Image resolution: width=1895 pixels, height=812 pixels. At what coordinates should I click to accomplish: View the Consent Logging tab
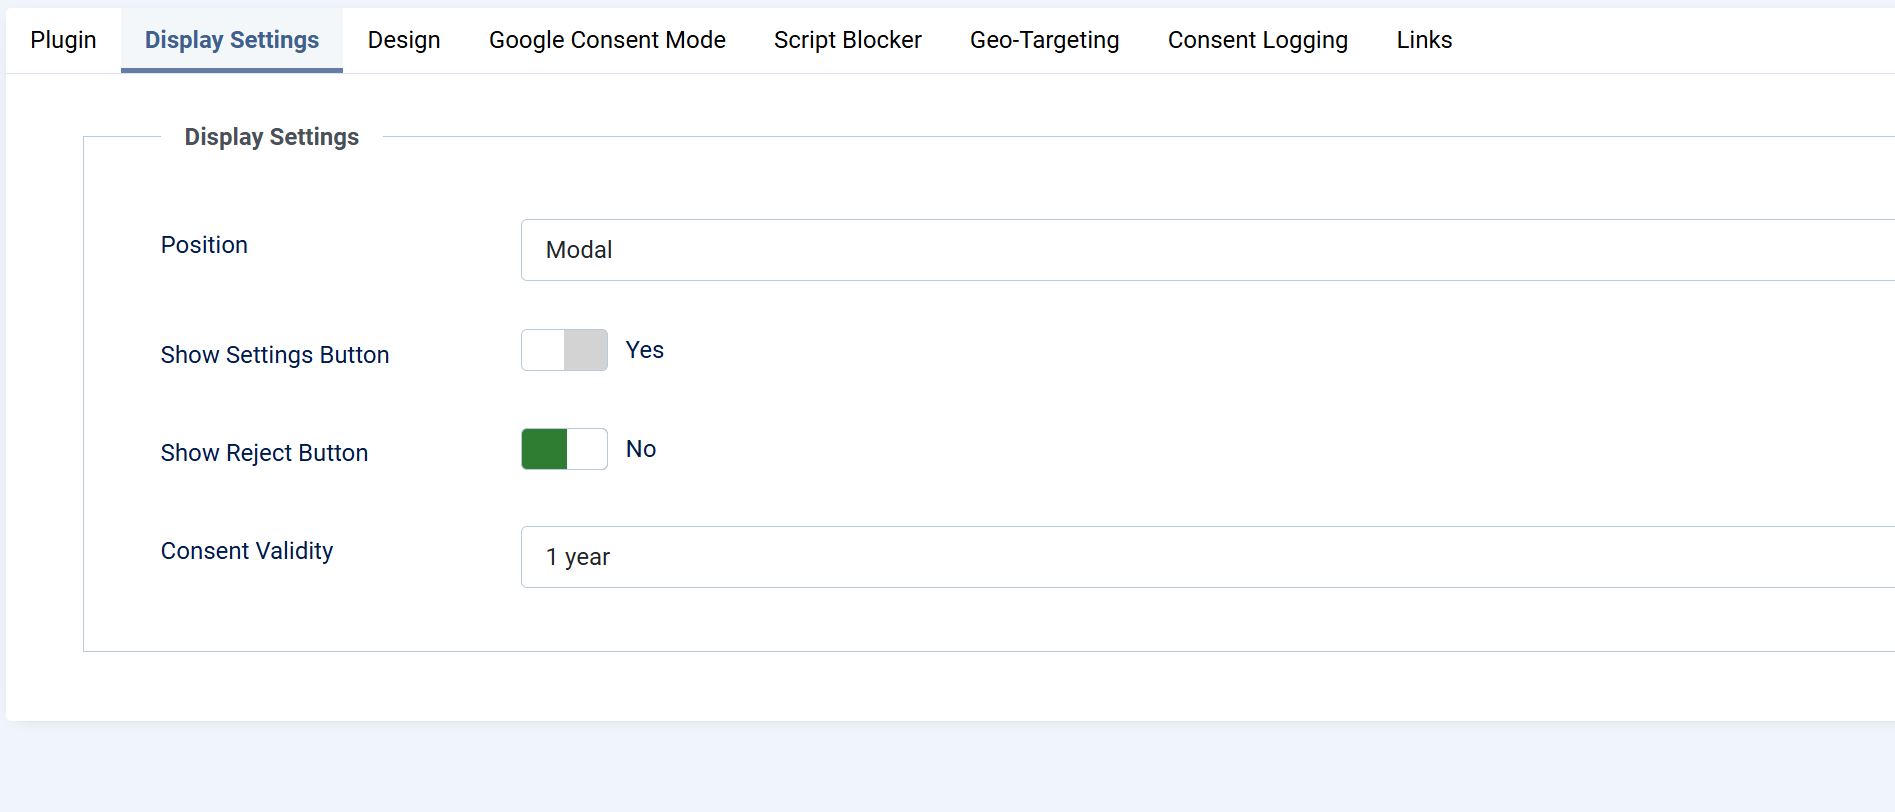coord(1257,40)
